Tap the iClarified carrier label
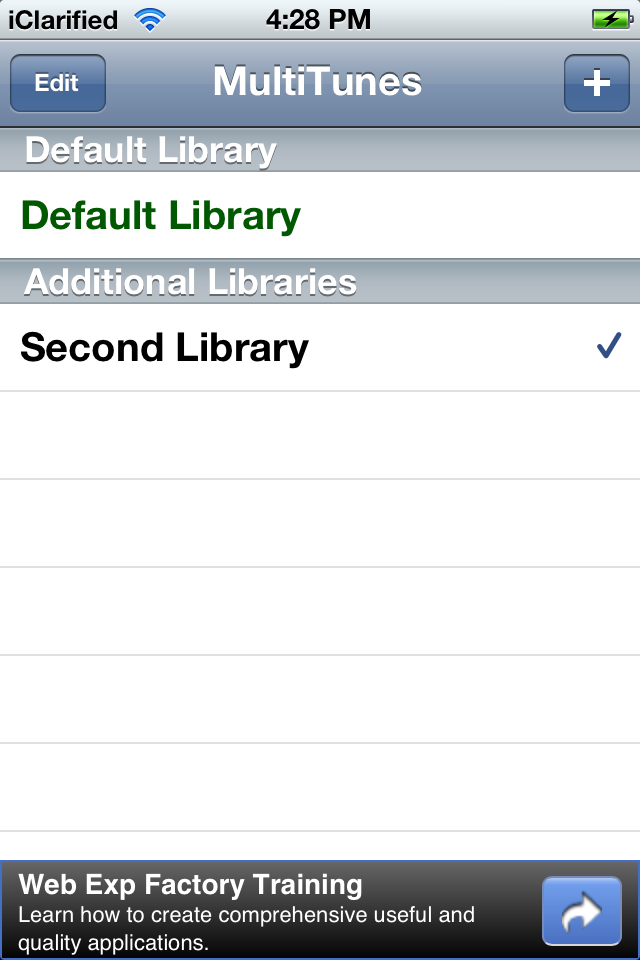This screenshot has height=960, width=640. click(x=62, y=19)
